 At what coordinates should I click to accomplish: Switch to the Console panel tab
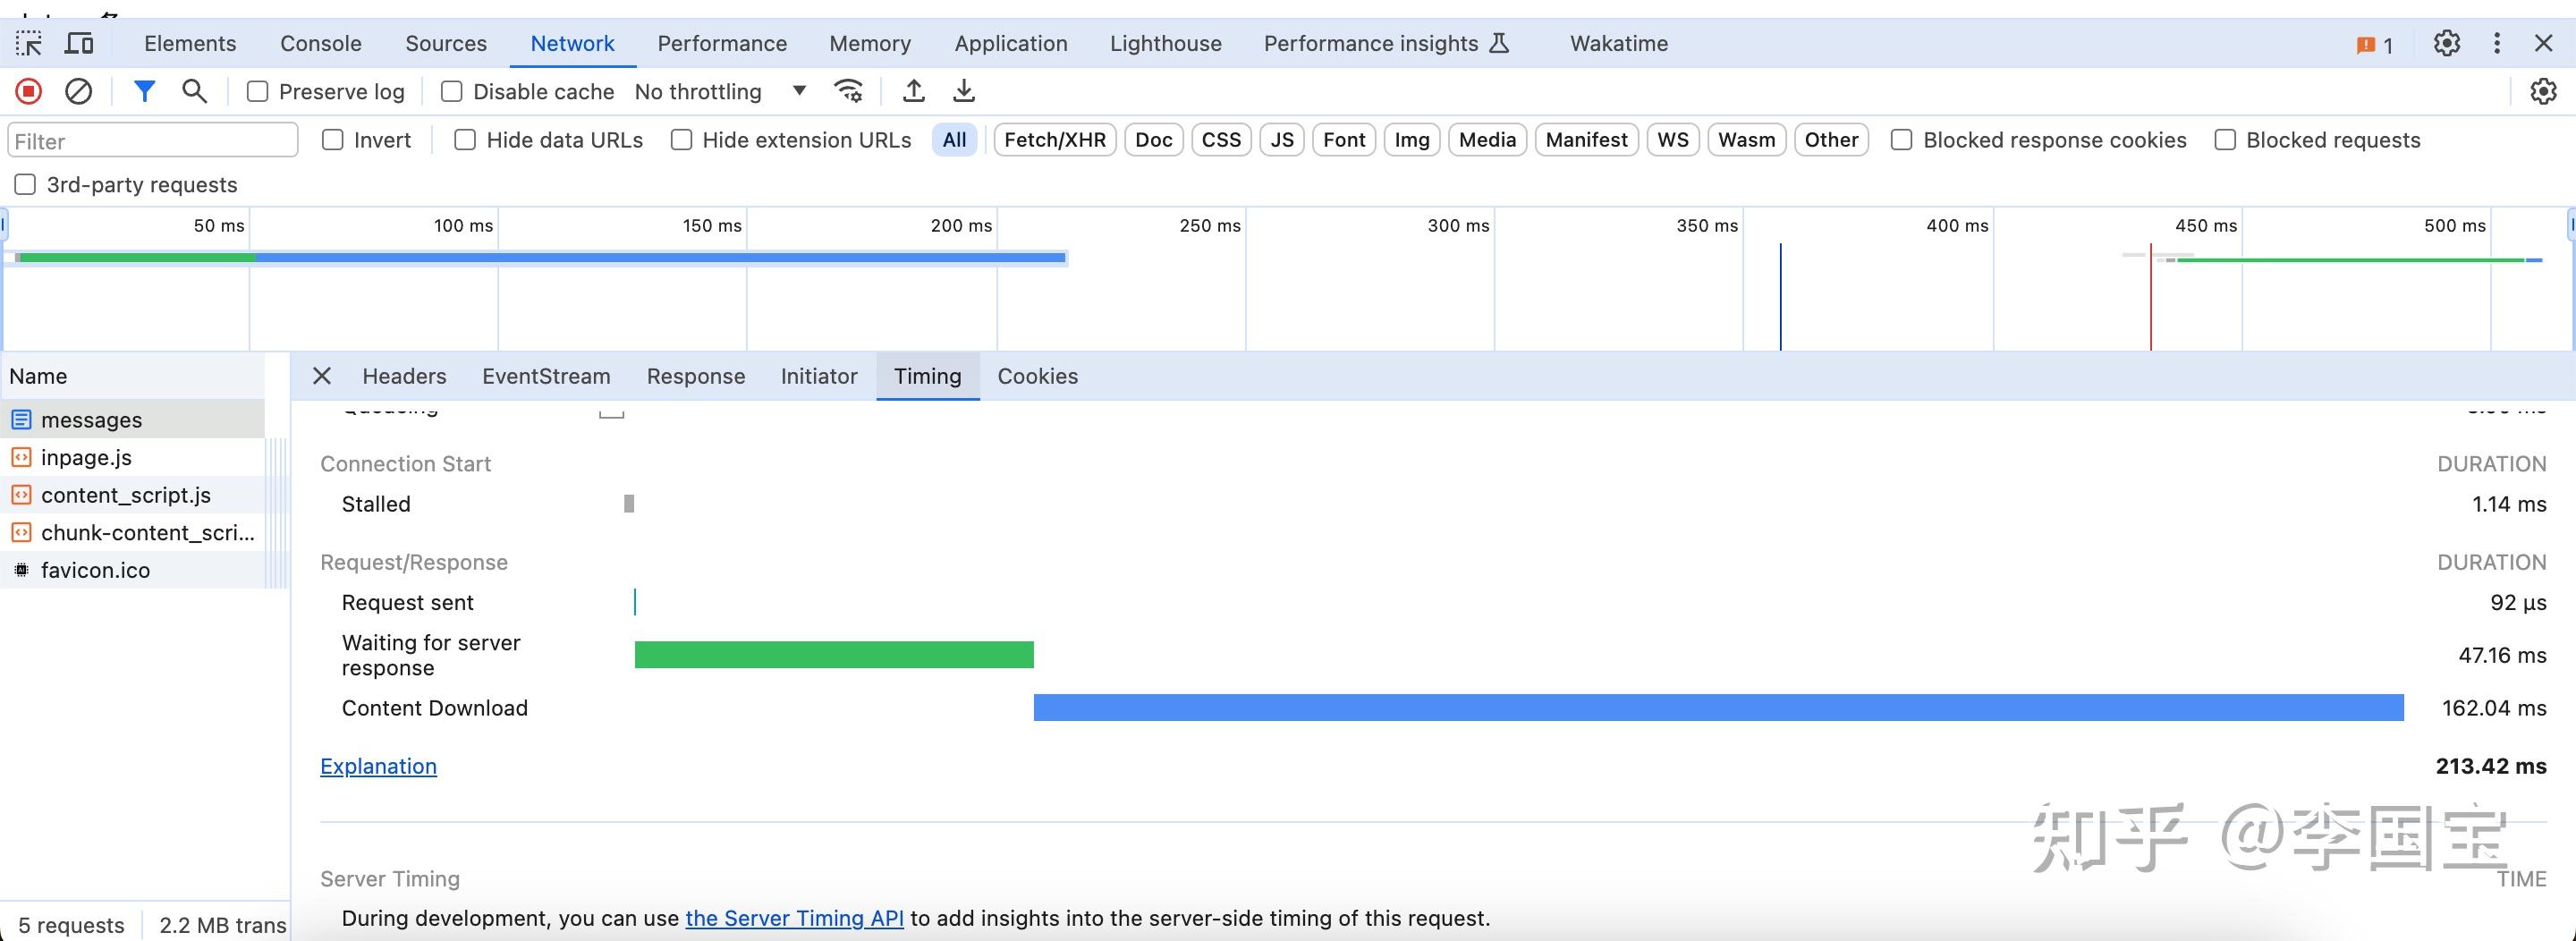(x=320, y=43)
